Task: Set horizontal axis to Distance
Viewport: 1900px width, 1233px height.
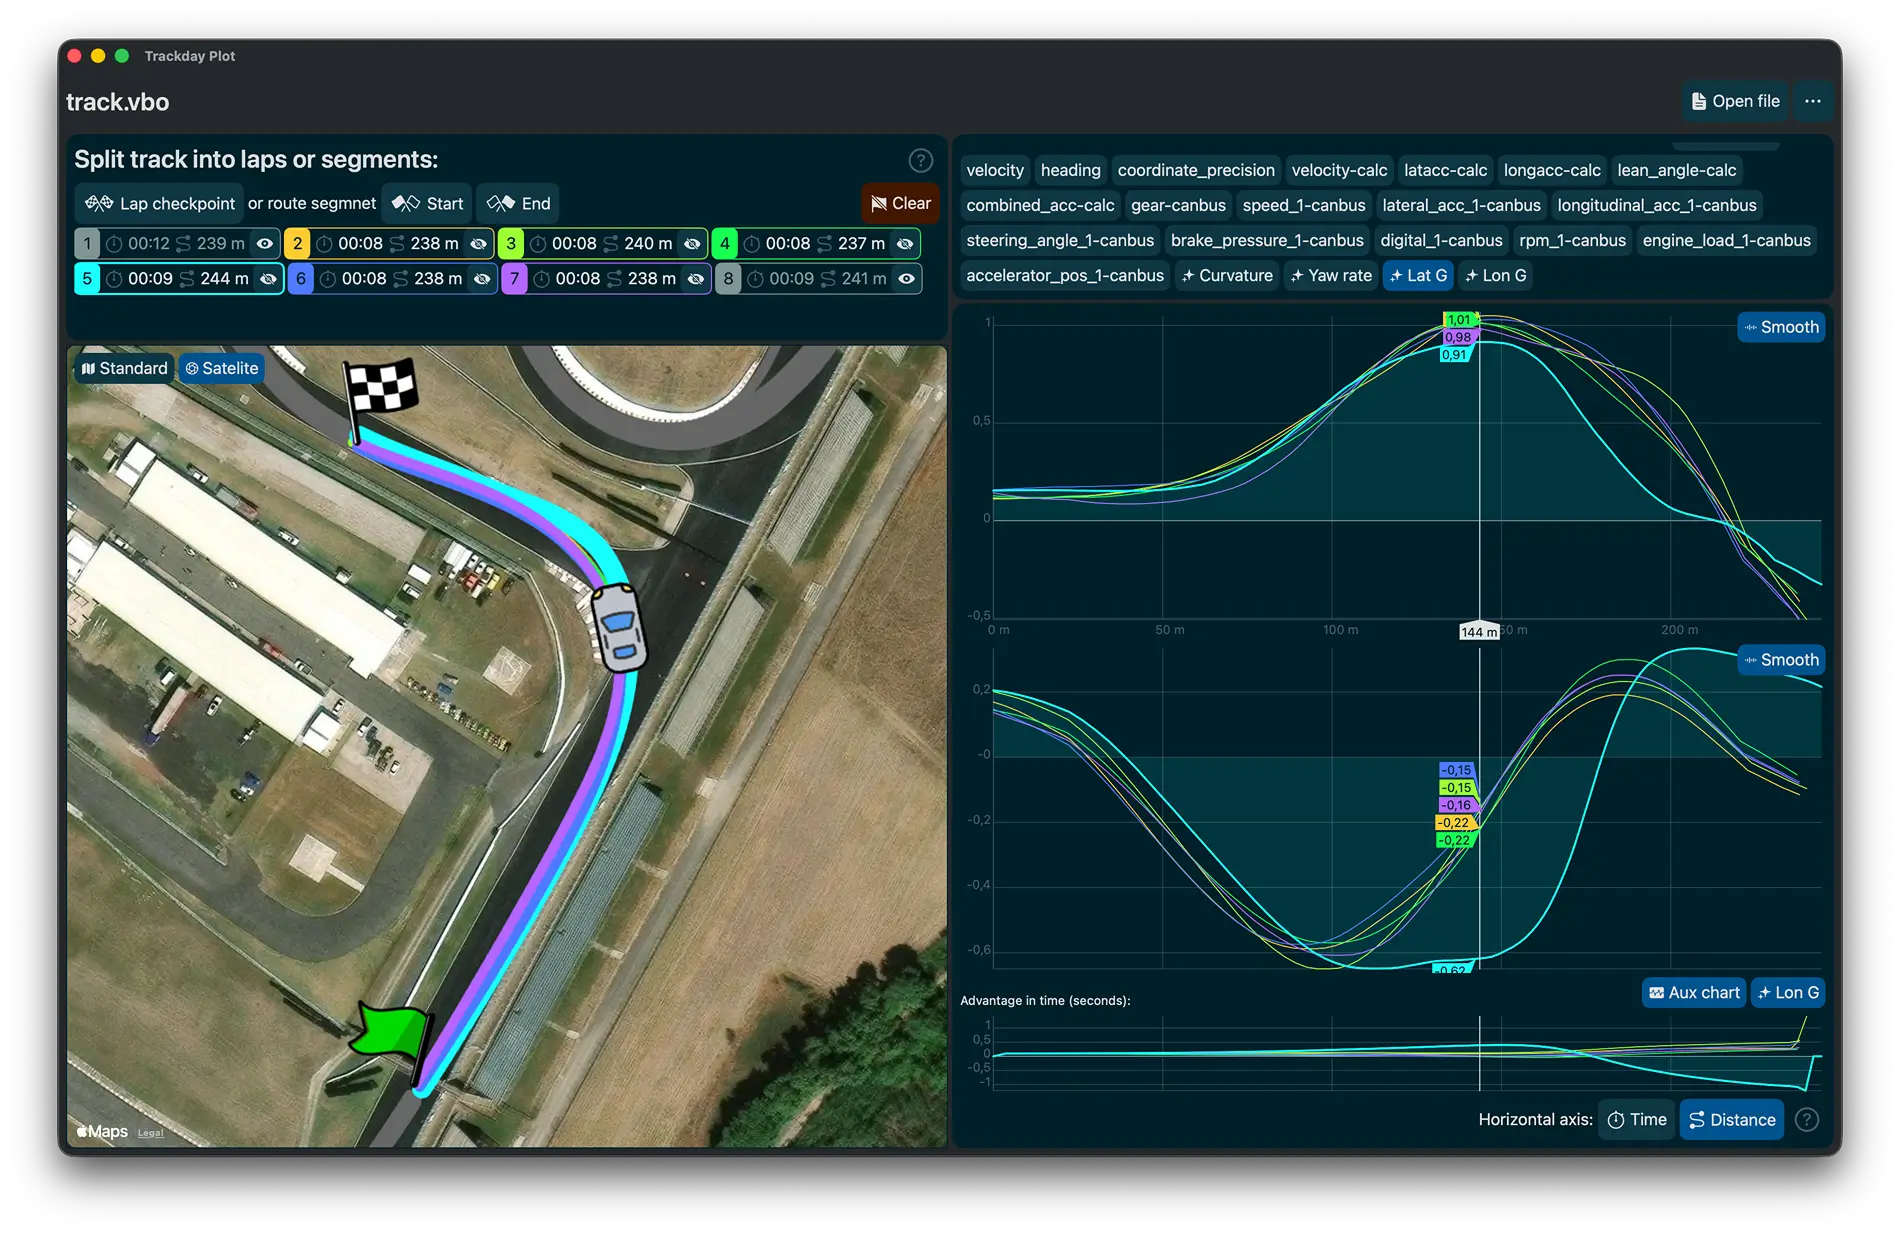Action: click(1732, 1120)
